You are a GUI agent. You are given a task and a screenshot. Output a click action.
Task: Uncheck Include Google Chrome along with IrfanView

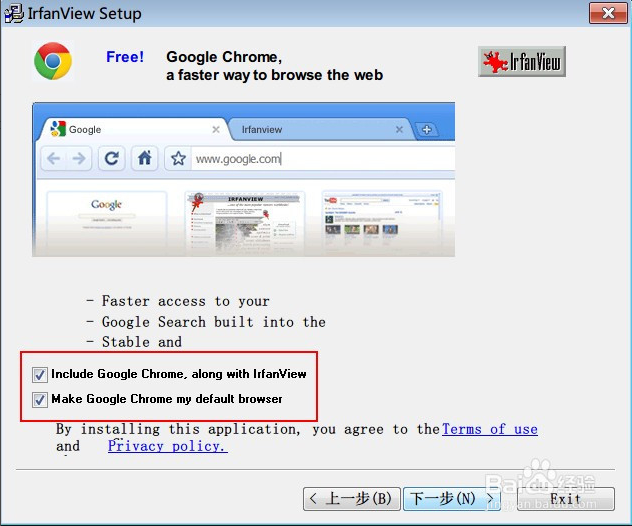pyautogui.click(x=40, y=375)
